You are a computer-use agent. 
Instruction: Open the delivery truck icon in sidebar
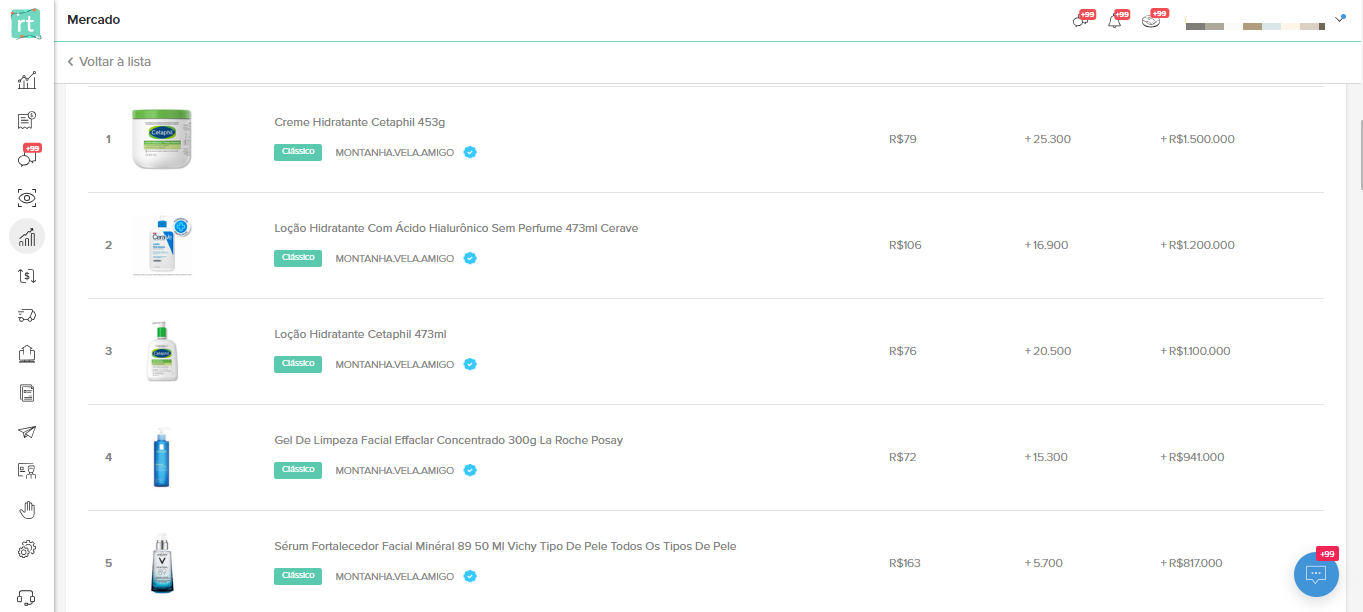(27, 315)
